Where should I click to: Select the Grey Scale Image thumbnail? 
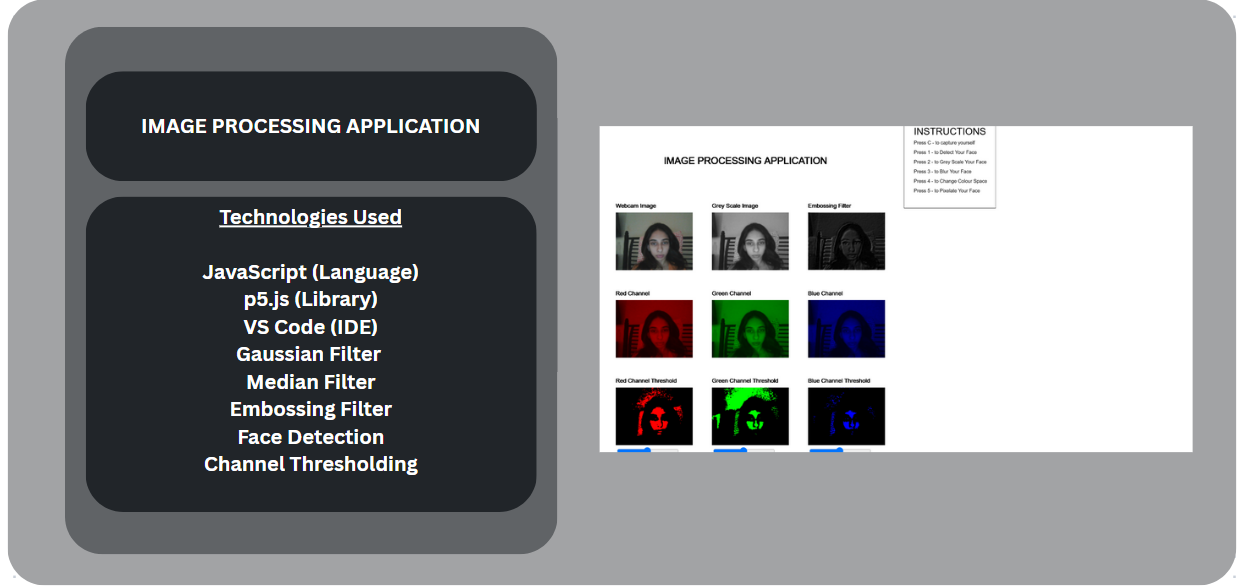tap(750, 241)
